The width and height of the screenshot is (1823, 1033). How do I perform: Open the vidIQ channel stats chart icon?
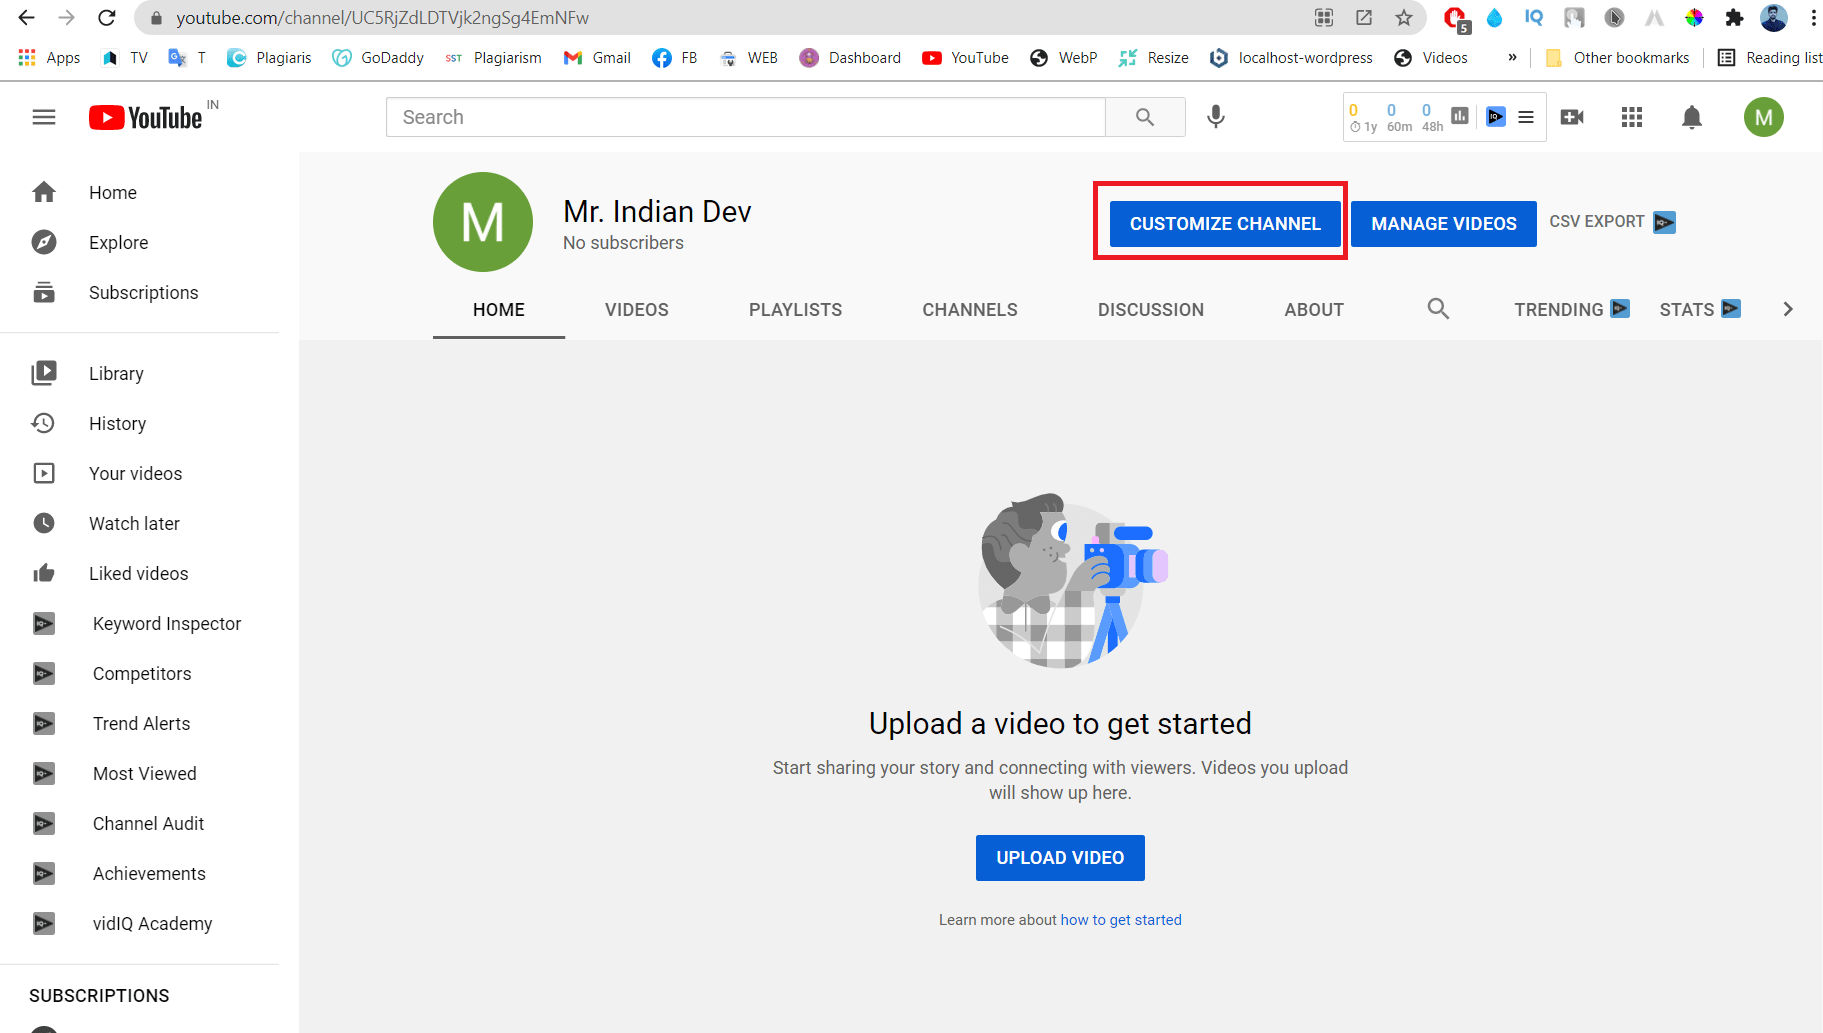click(x=1459, y=116)
